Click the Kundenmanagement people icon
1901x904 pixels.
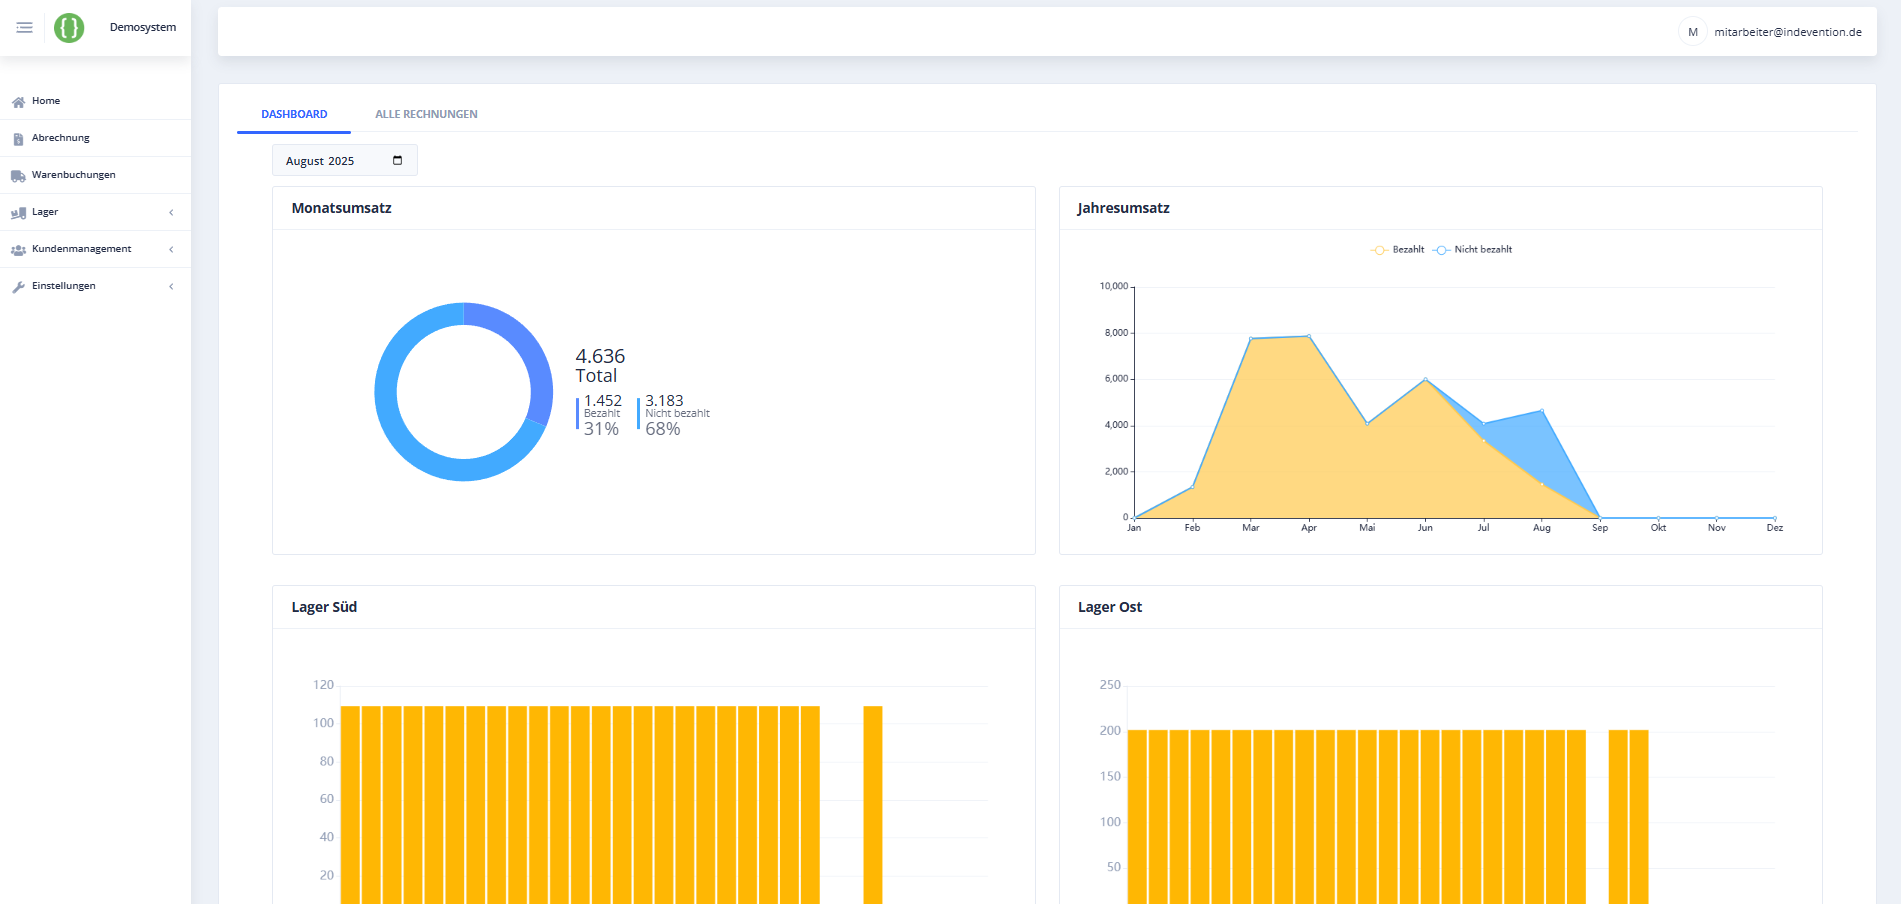tap(18, 250)
